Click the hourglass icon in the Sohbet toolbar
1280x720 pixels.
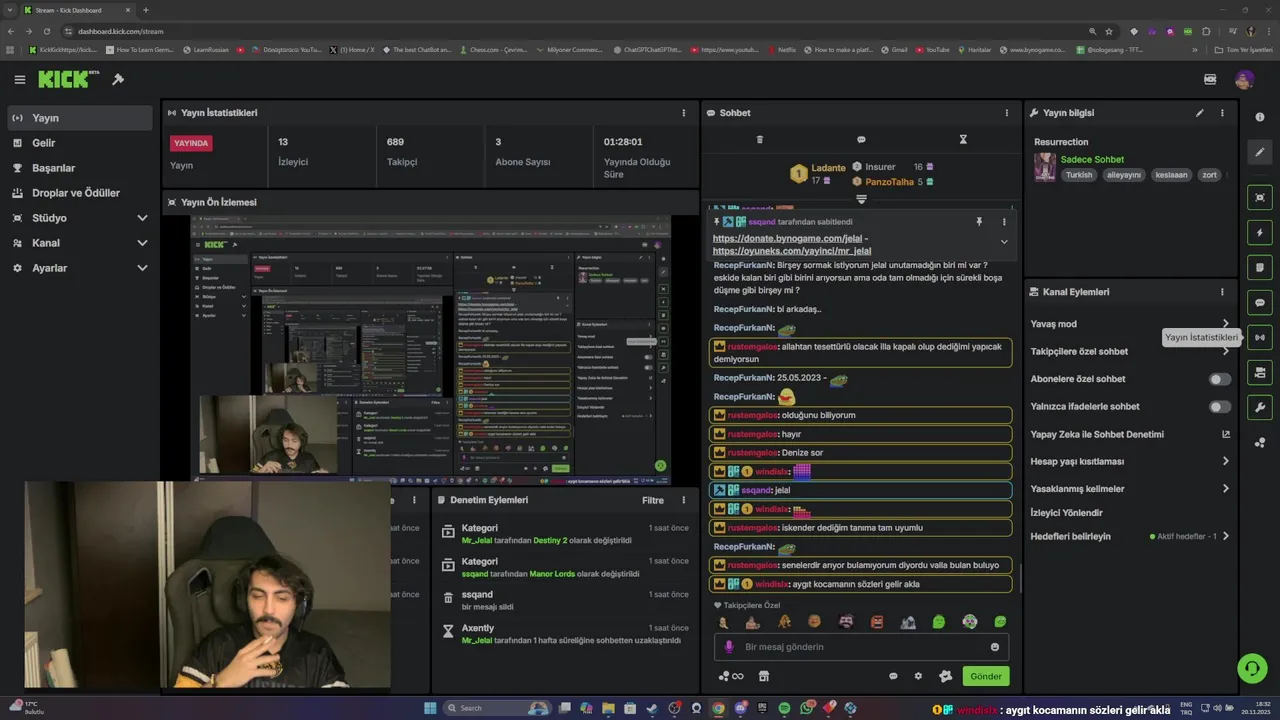(963, 139)
